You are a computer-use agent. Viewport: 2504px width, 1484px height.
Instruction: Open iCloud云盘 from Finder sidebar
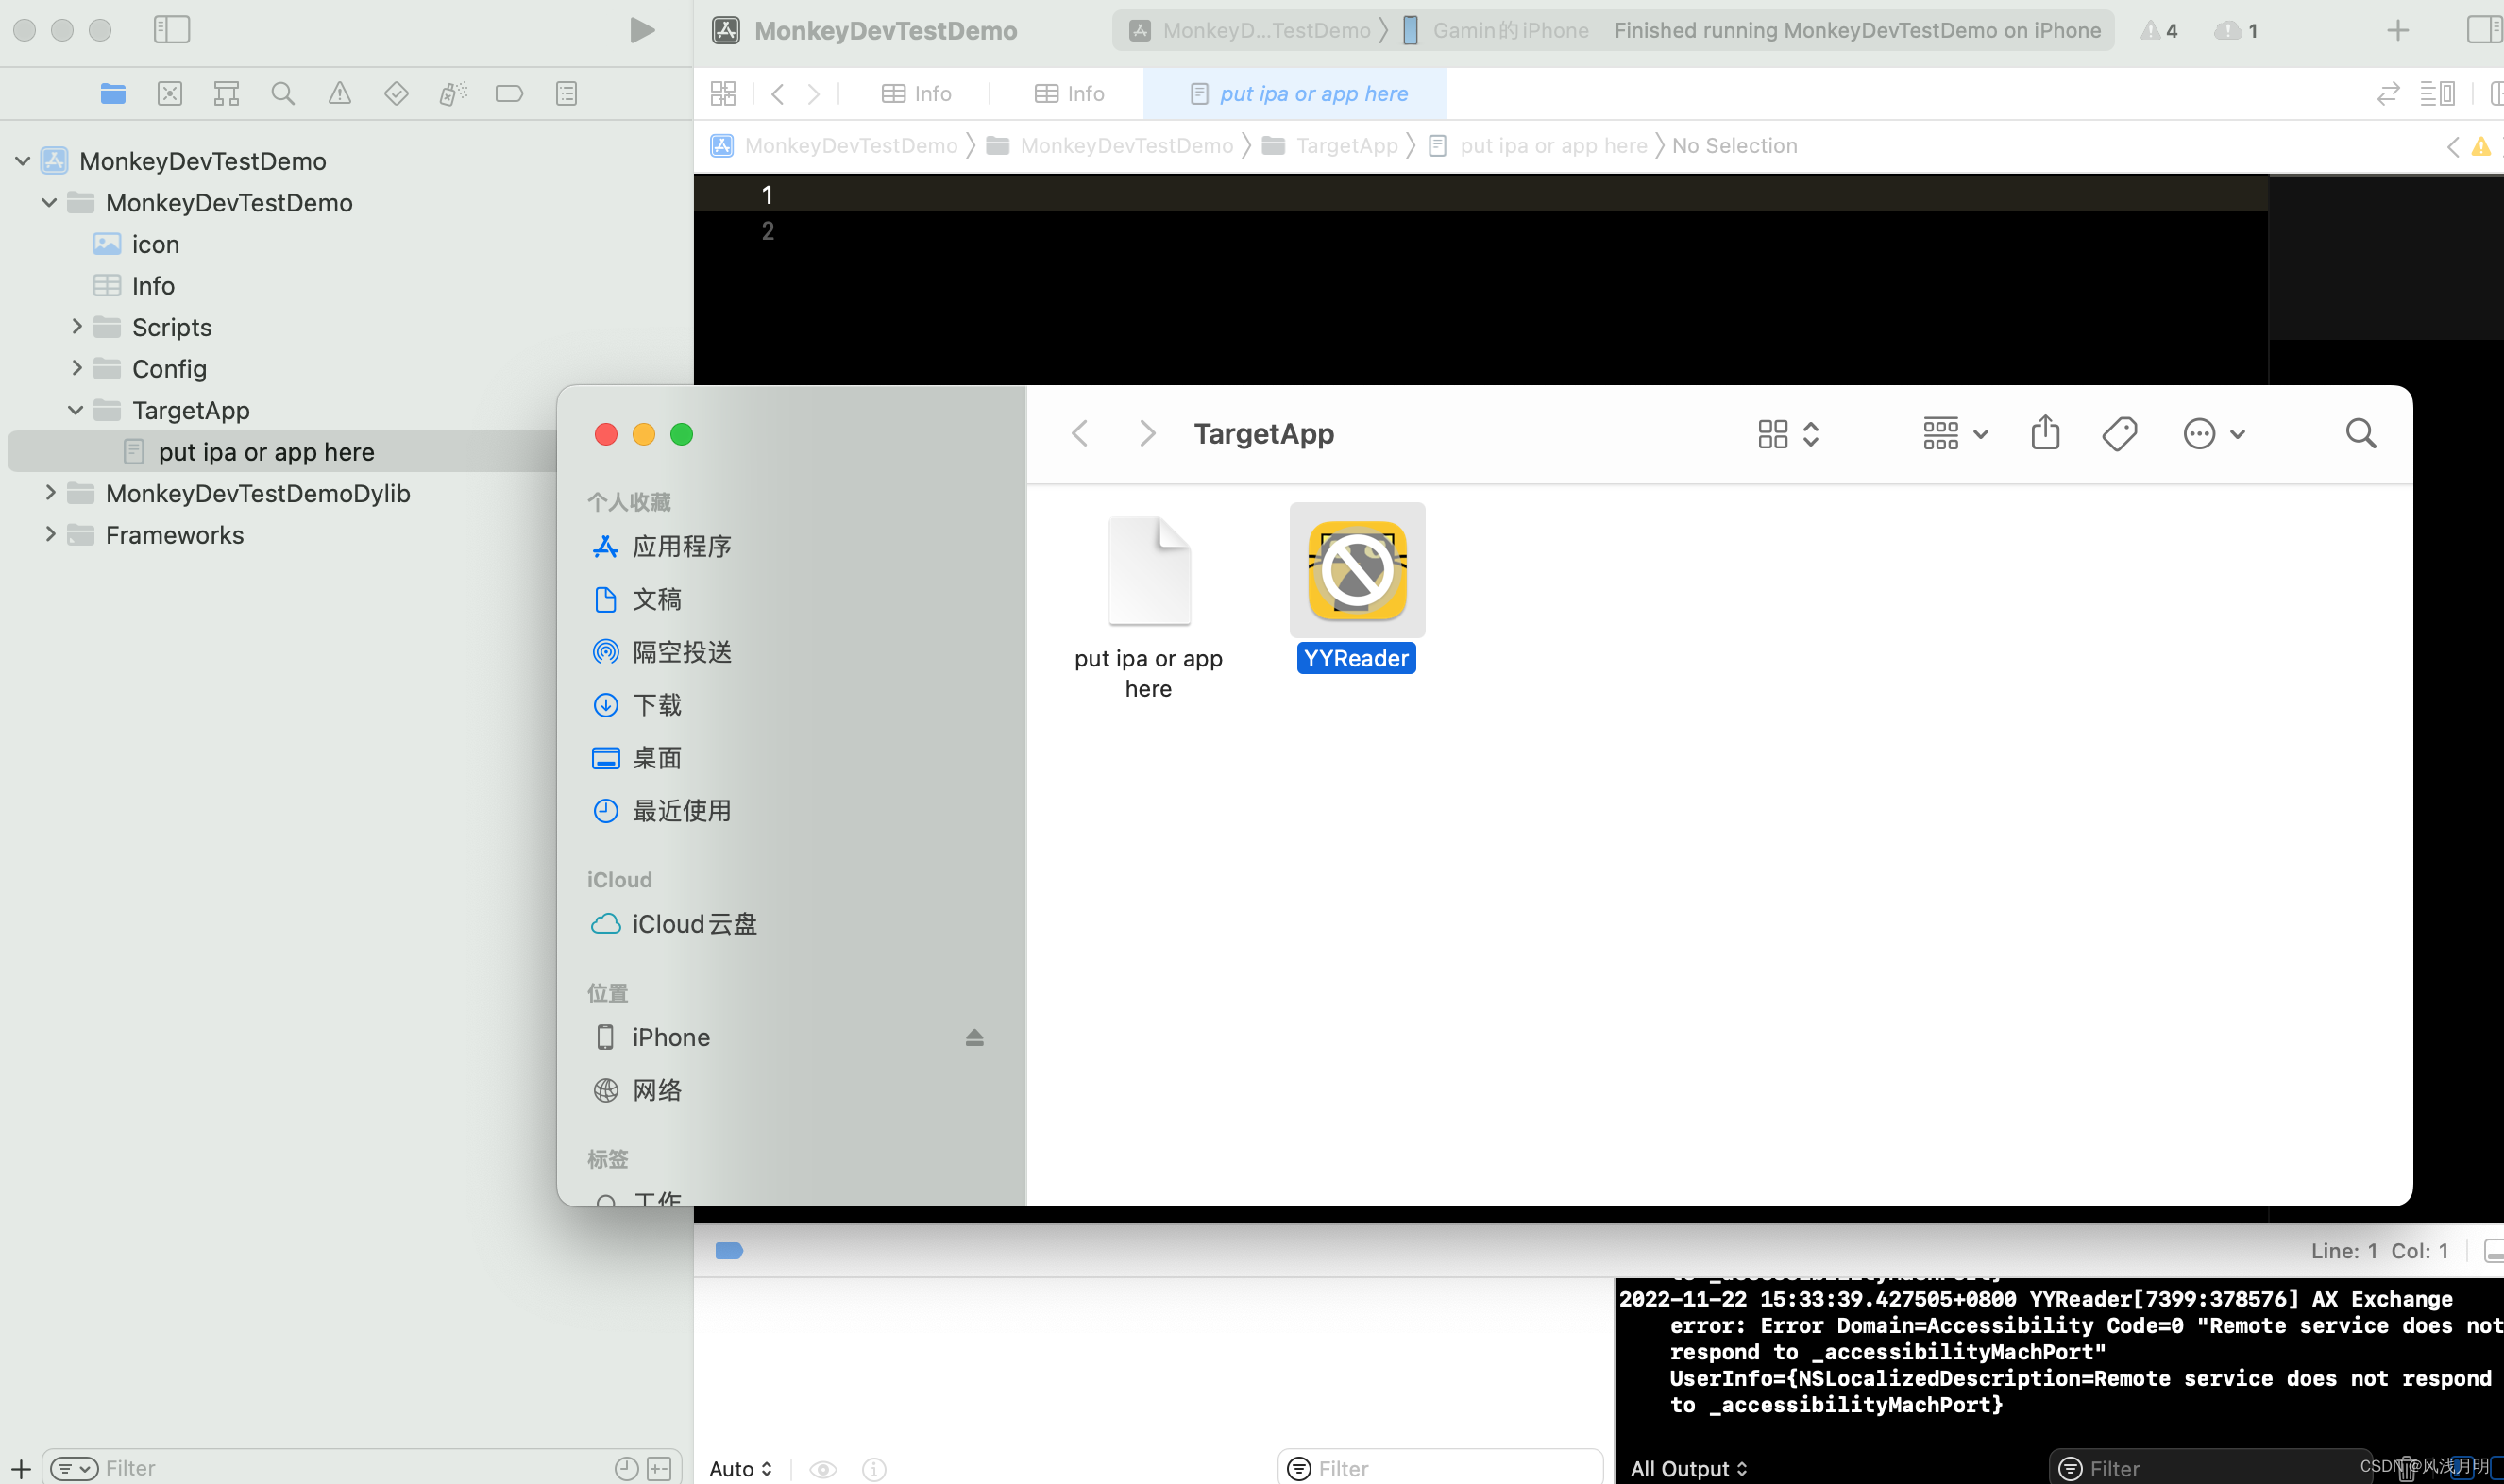694,923
